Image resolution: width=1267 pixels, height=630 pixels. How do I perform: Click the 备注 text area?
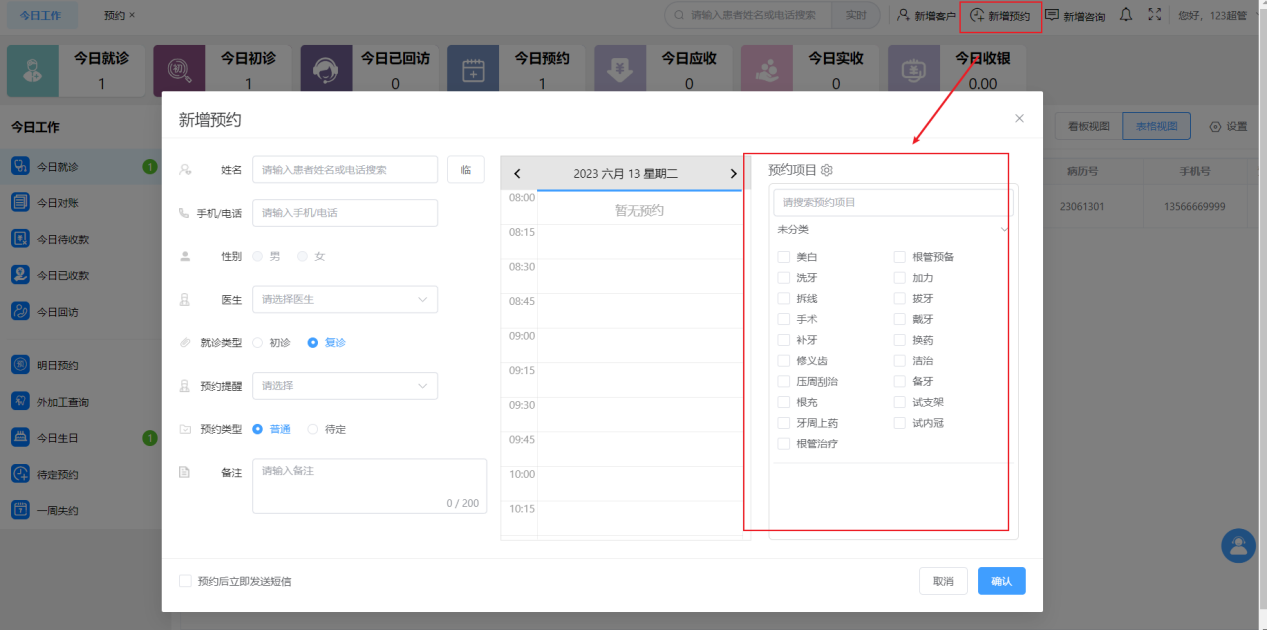(369, 486)
